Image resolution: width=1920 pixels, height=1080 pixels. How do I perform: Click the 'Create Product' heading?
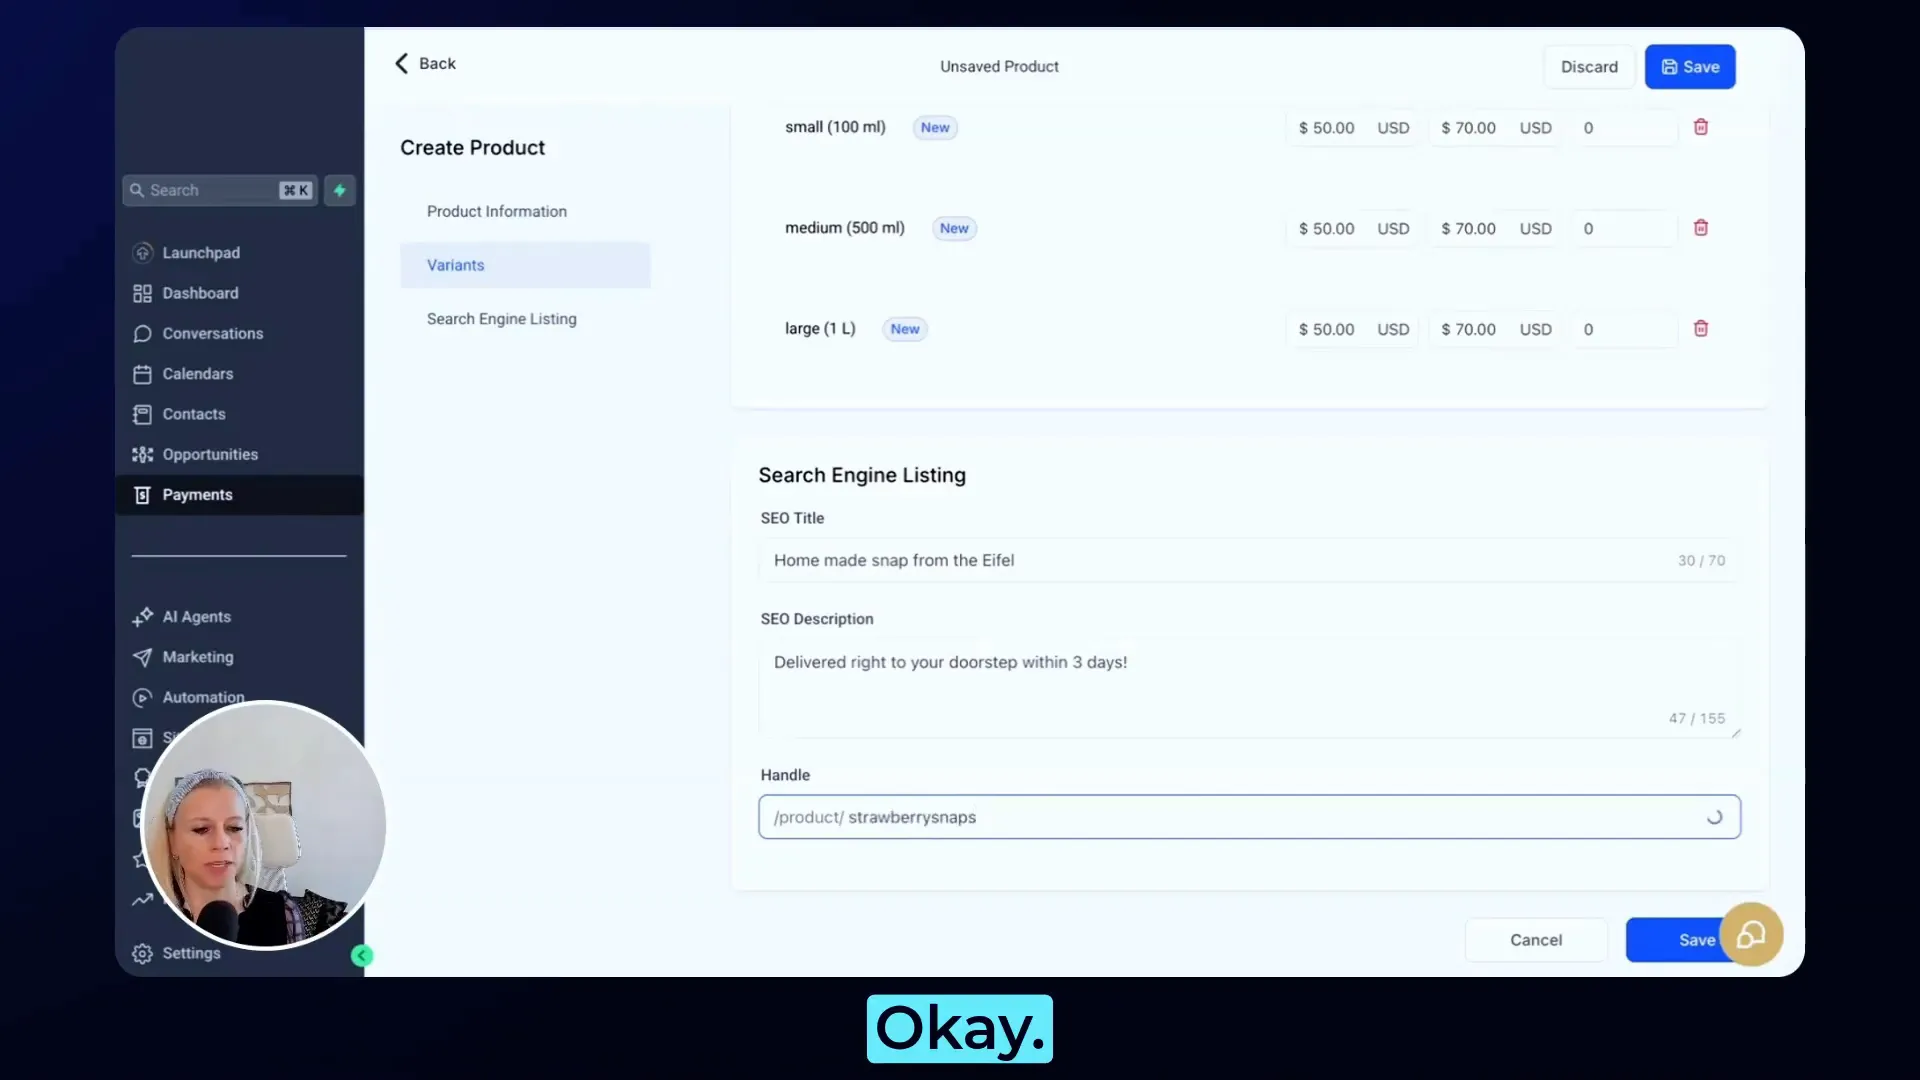tap(472, 148)
